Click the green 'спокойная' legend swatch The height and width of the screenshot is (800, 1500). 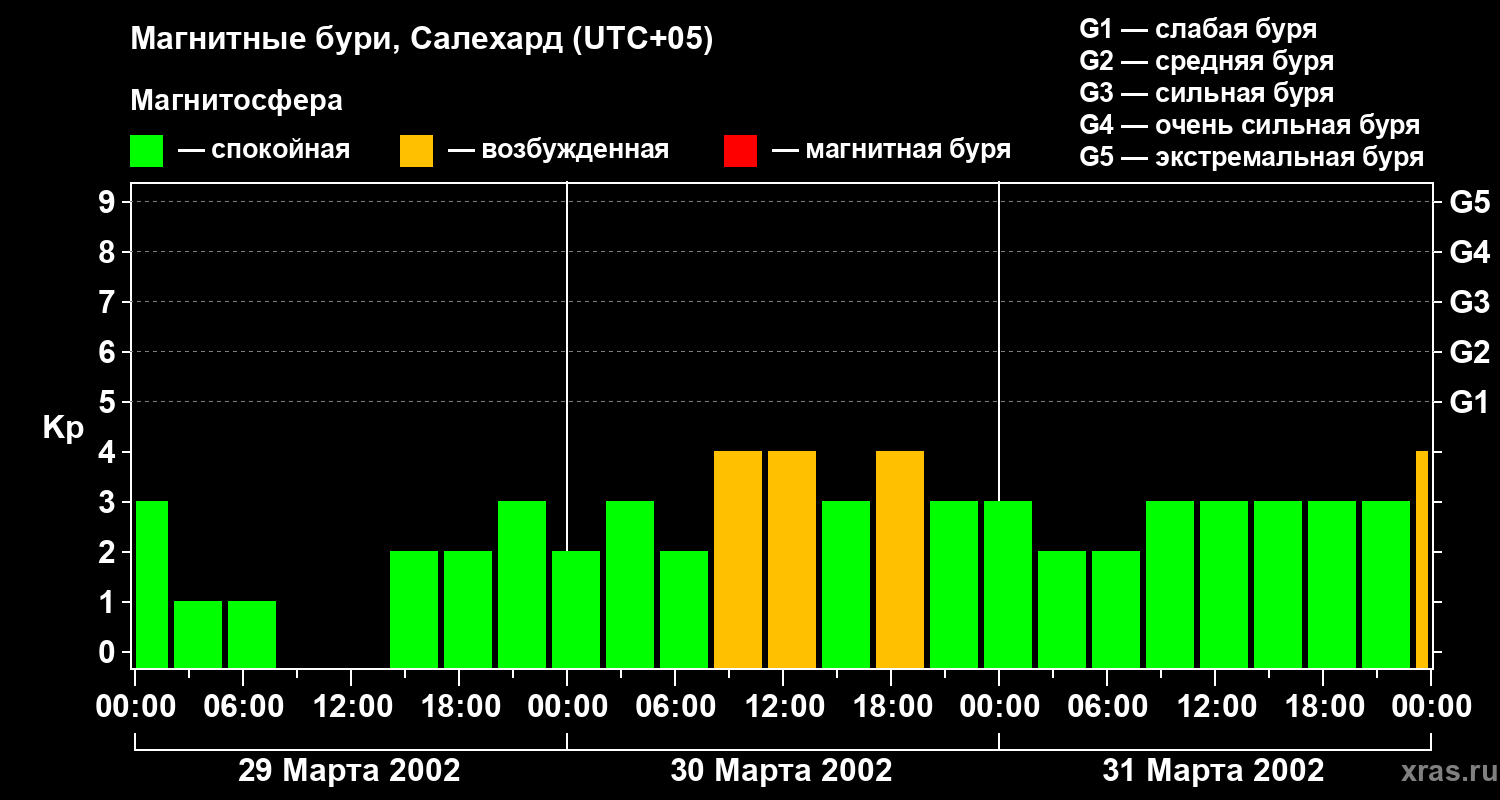pyautogui.click(x=146, y=151)
